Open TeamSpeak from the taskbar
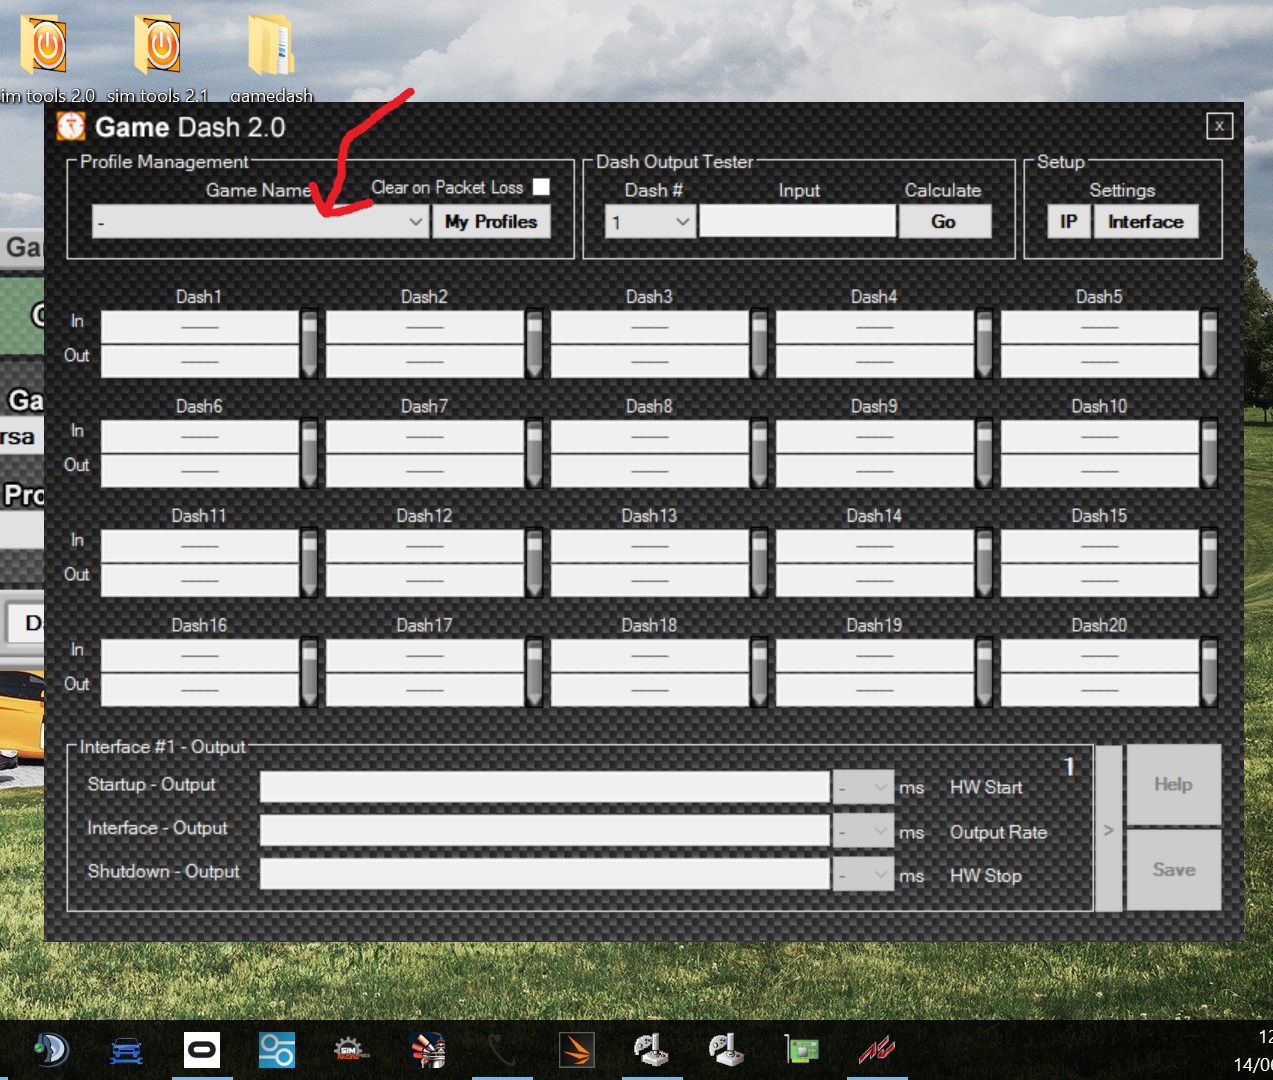This screenshot has width=1273, height=1080. (50, 1050)
